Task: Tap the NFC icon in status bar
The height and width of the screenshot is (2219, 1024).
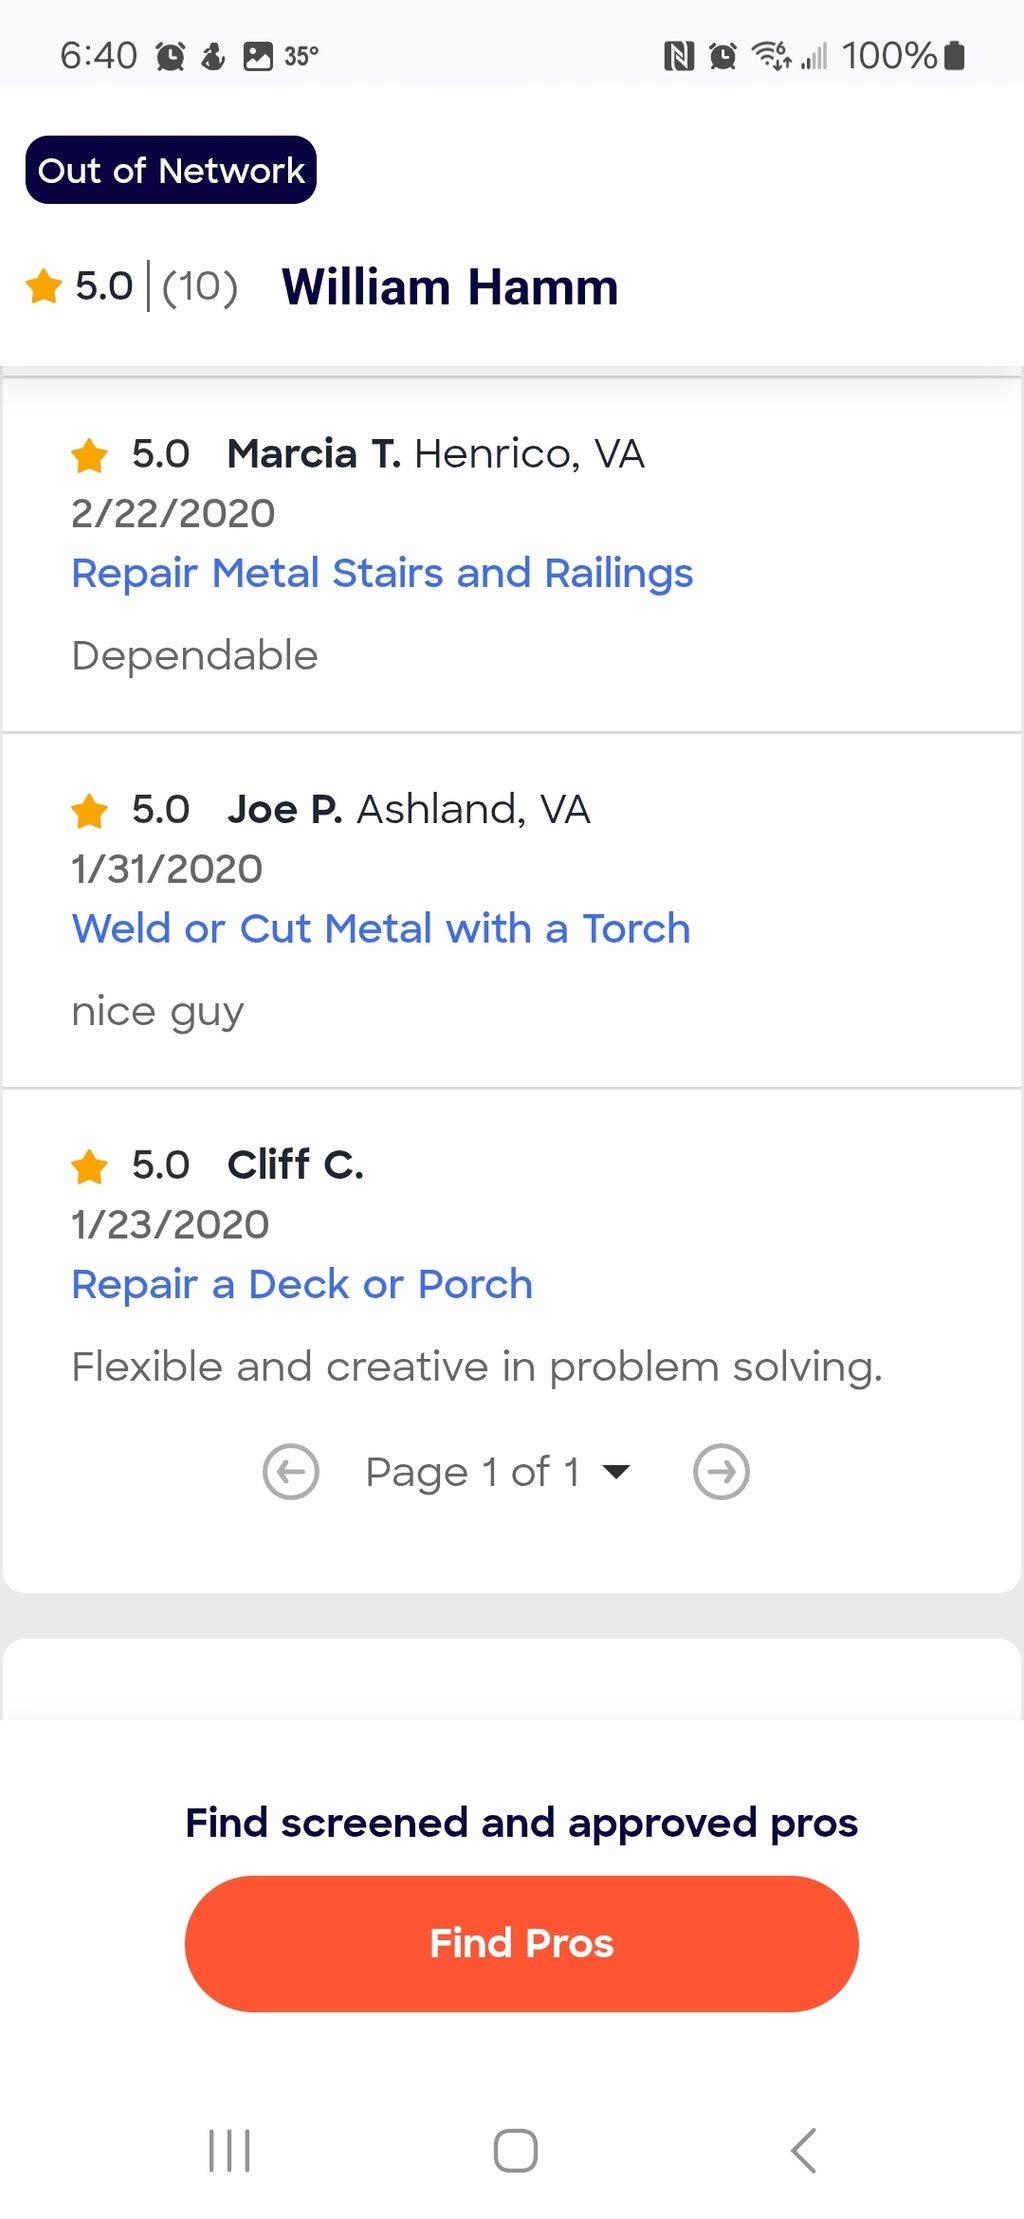Action: tap(679, 56)
